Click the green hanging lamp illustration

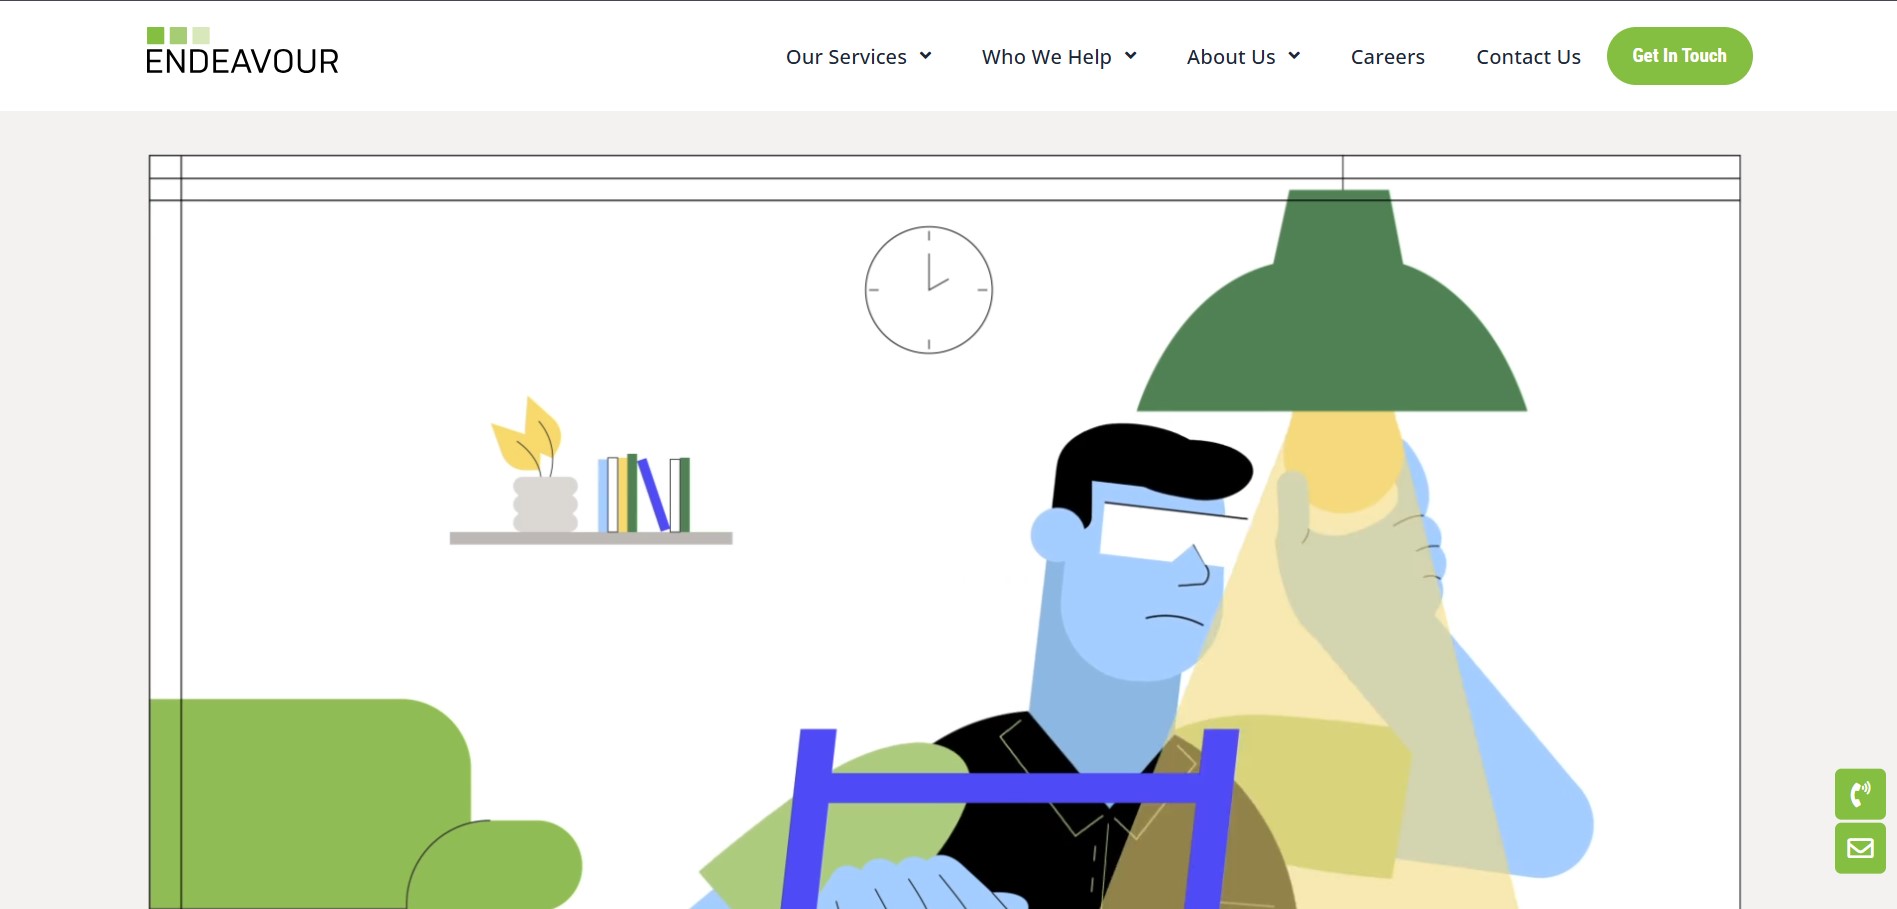1332,300
